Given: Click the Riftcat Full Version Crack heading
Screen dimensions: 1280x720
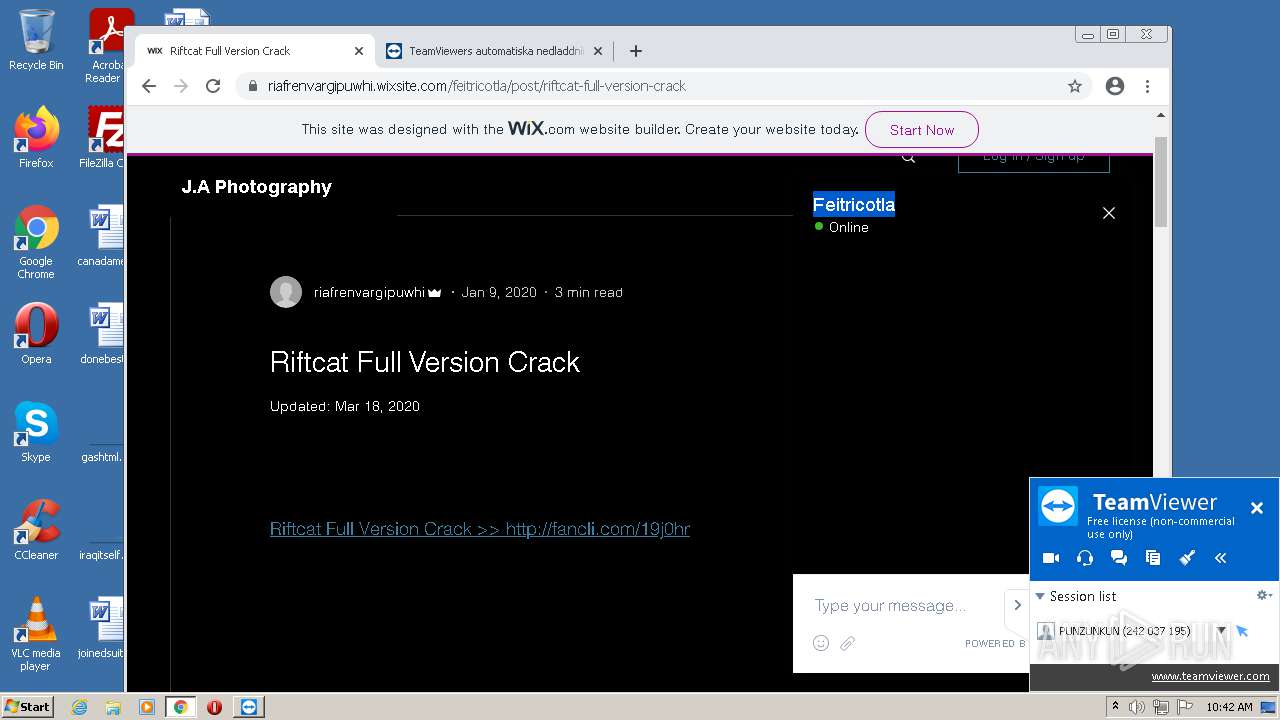Looking at the screenshot, I should tap(425, 362).
